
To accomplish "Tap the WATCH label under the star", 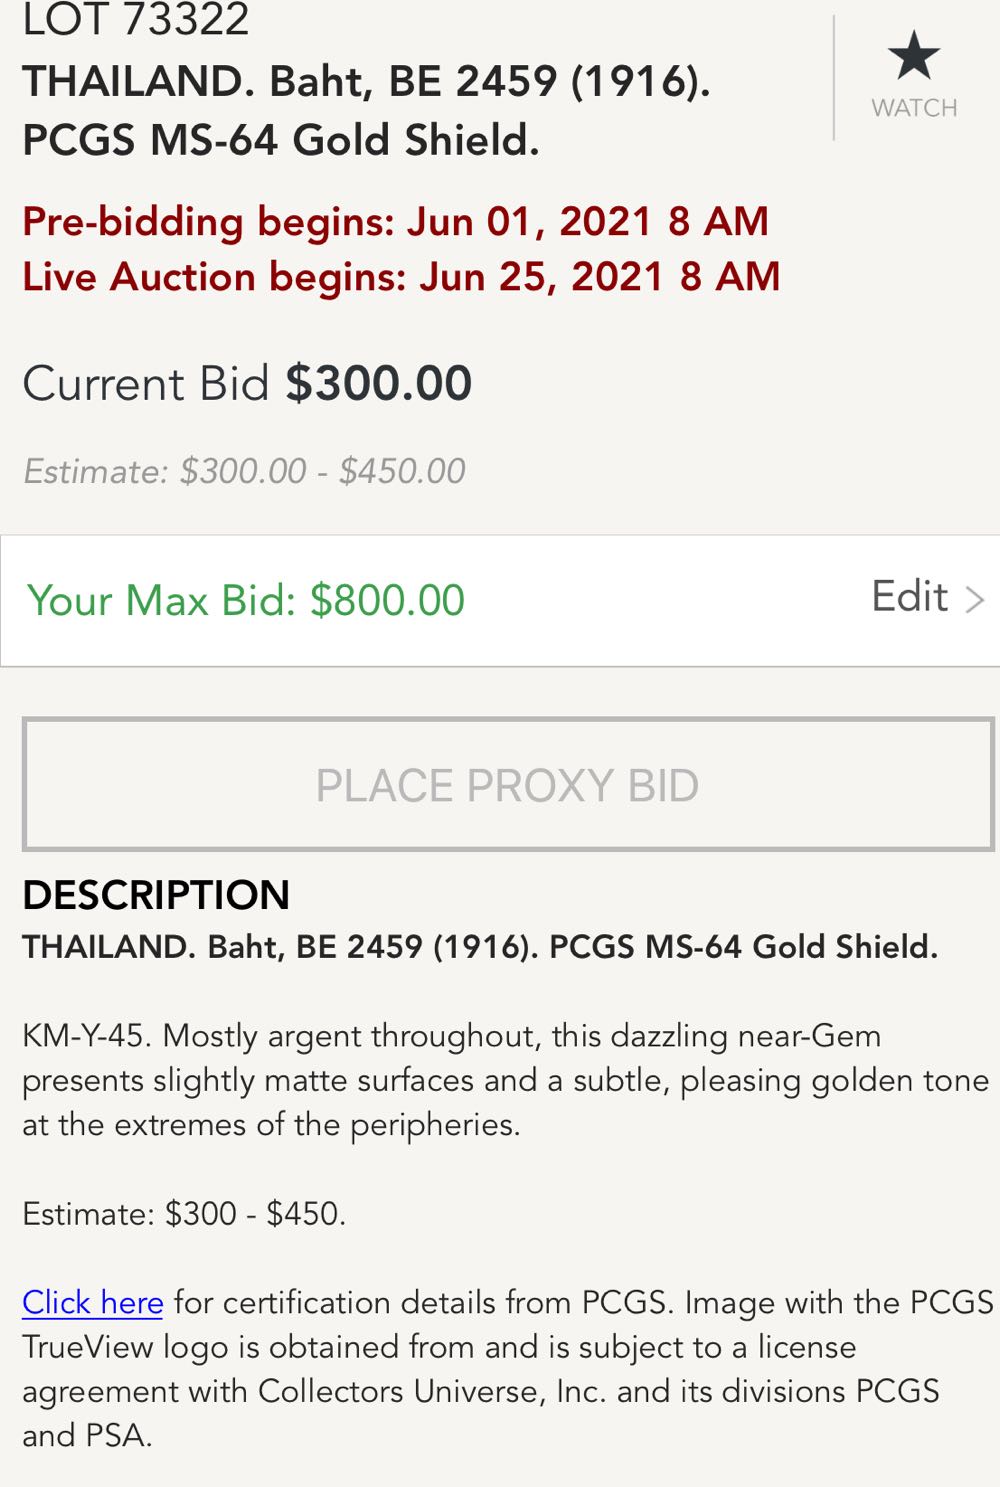I will click(914, 108).
